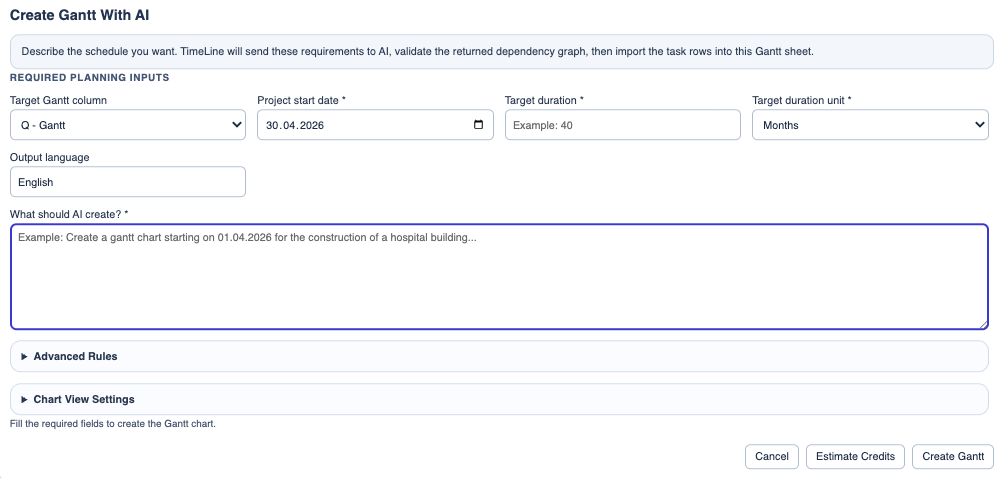Focus the Target duration input field
The height and width of the screenshot is (478, 1001).
coord(622,124)
